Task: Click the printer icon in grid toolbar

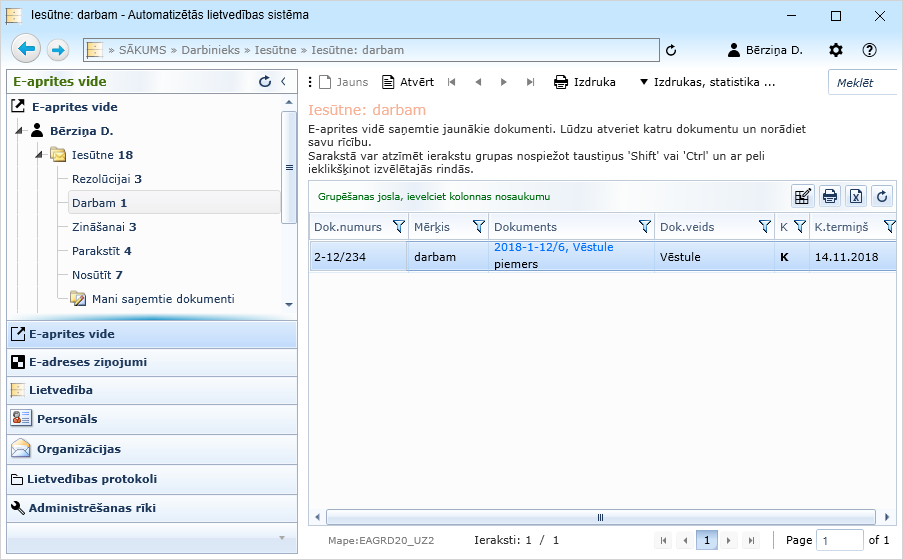Action: pyautogui.click(x=829, y=196)
